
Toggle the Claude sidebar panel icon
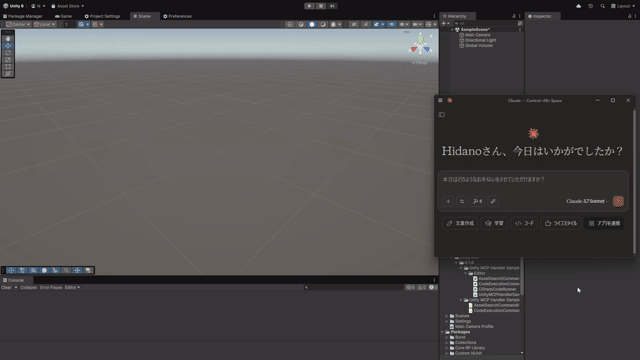[442, 115]
